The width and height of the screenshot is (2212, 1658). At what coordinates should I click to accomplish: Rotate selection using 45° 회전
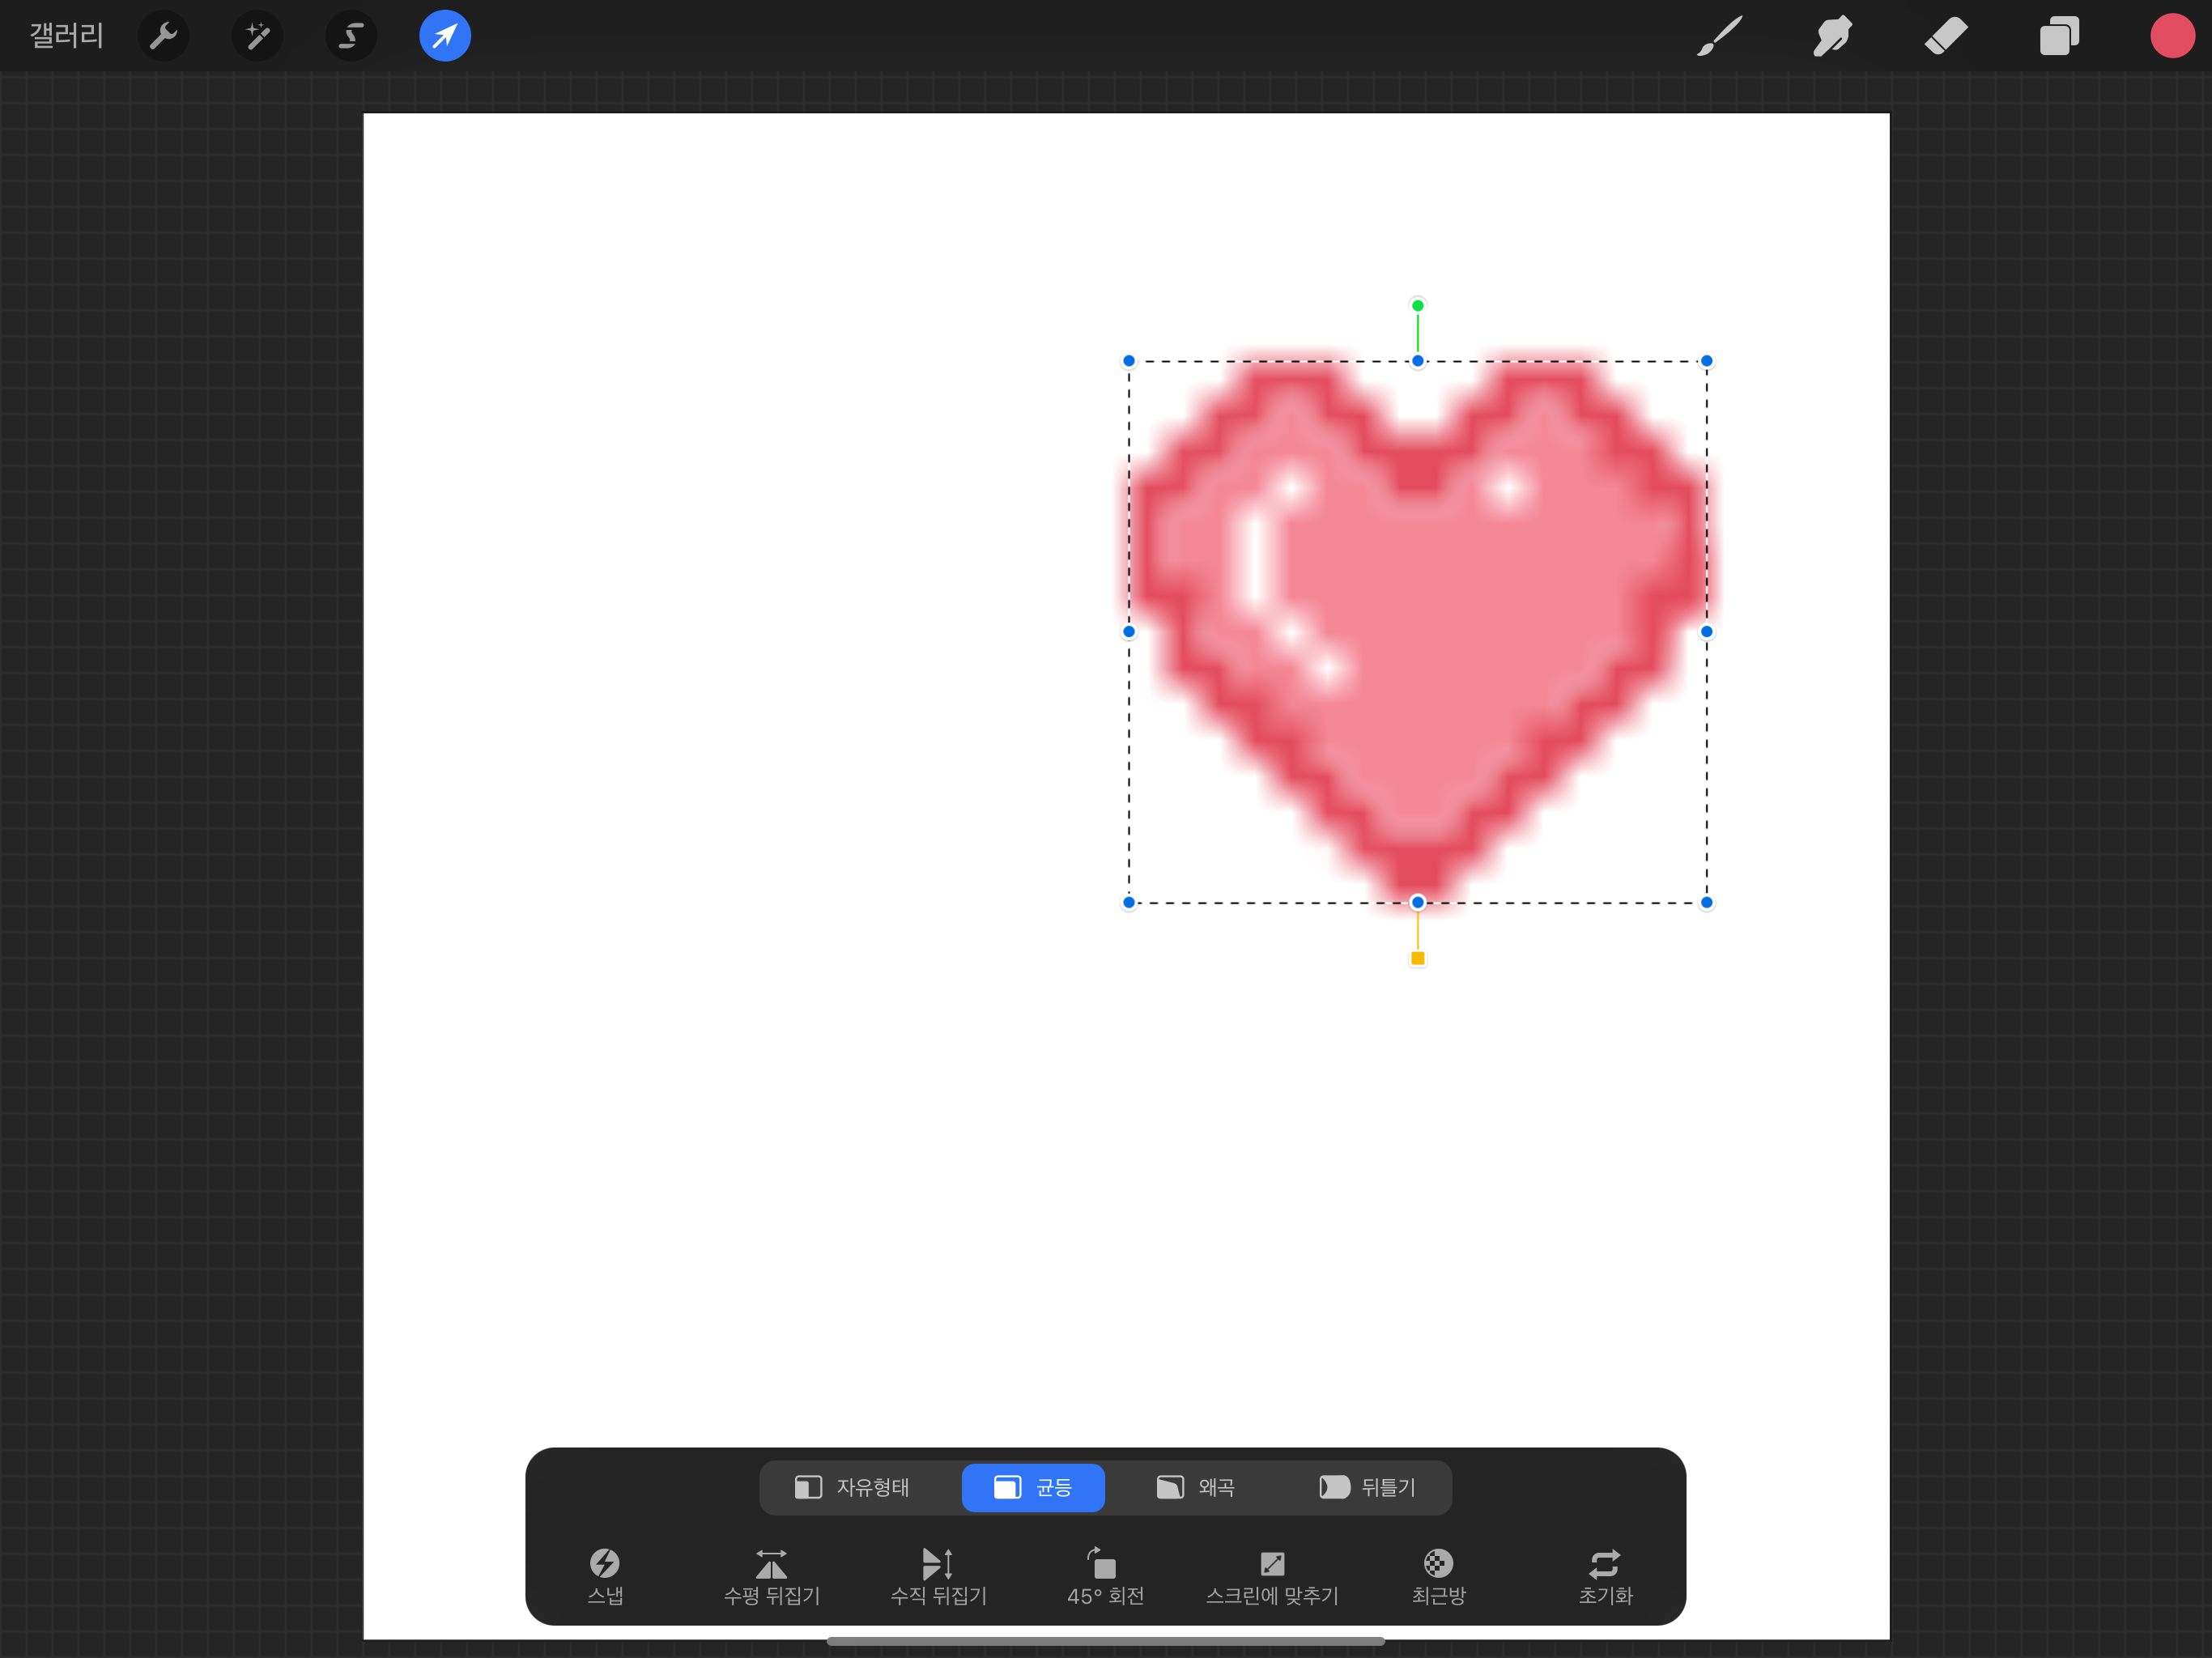(1105, 1575)
